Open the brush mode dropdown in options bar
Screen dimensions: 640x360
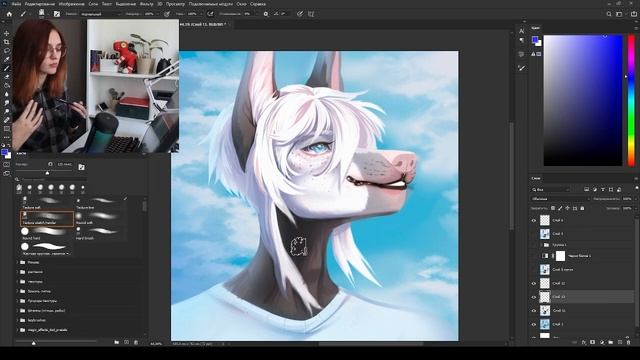click(x=100, y=14)
